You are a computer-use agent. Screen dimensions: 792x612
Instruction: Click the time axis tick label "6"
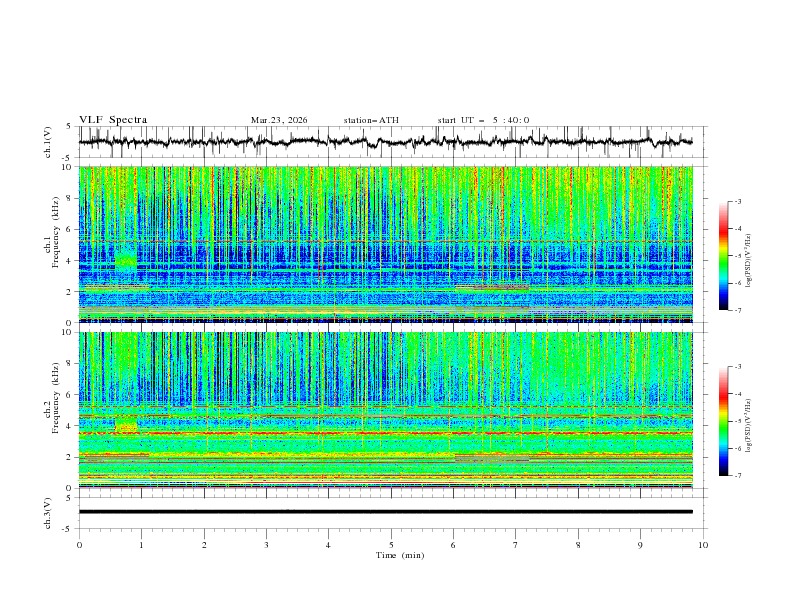coord(453,545)
